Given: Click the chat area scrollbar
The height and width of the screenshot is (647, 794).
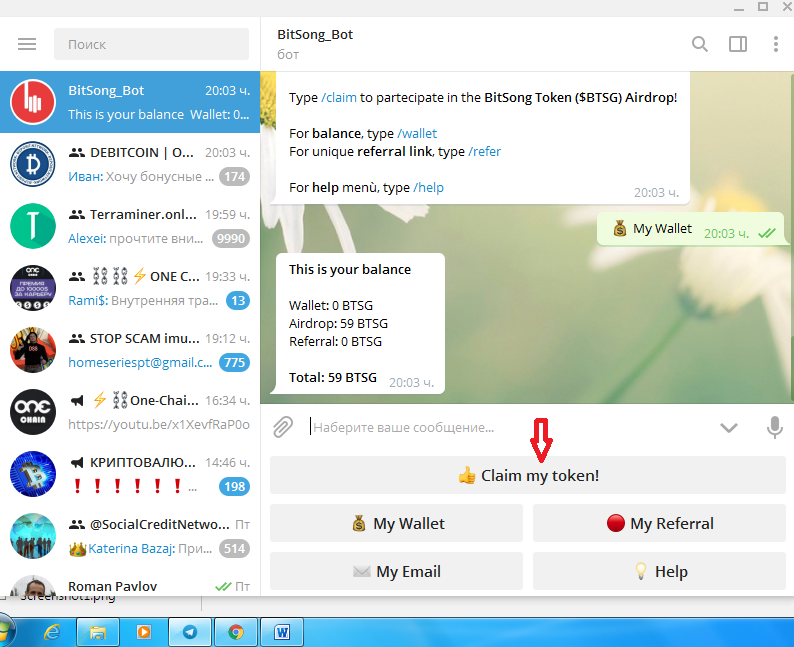Looking at the screenshot, I should (x=791, y=238).
